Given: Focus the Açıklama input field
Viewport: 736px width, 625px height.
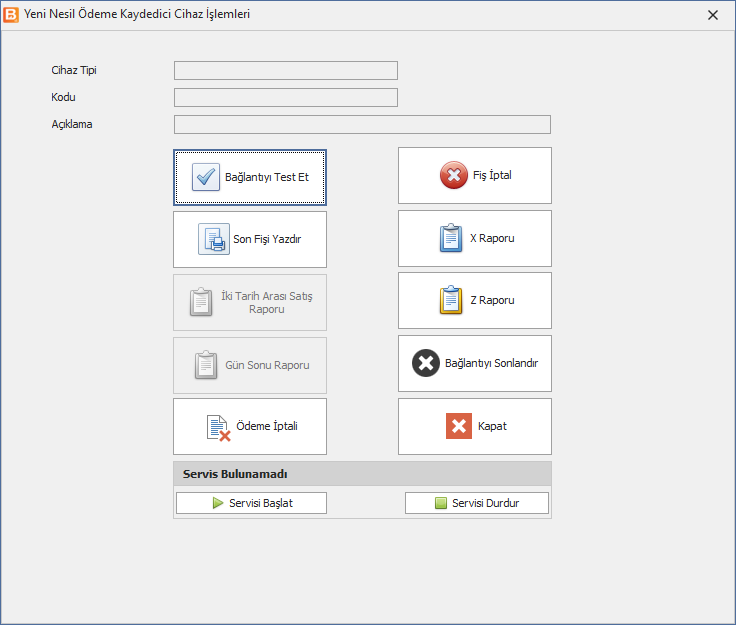Looking at the screenshot, I should click(362, 125).
